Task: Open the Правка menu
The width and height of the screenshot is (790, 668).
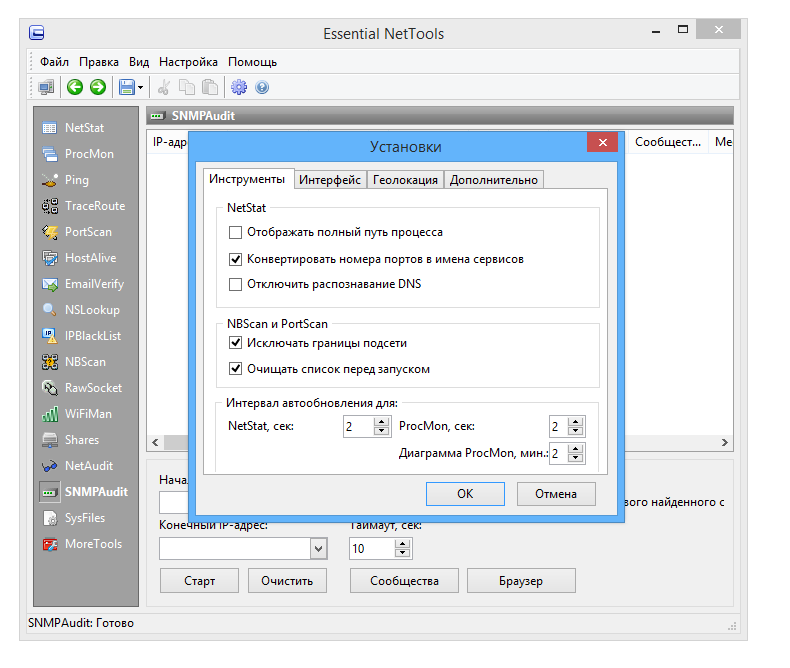Action: pos(99,62)
